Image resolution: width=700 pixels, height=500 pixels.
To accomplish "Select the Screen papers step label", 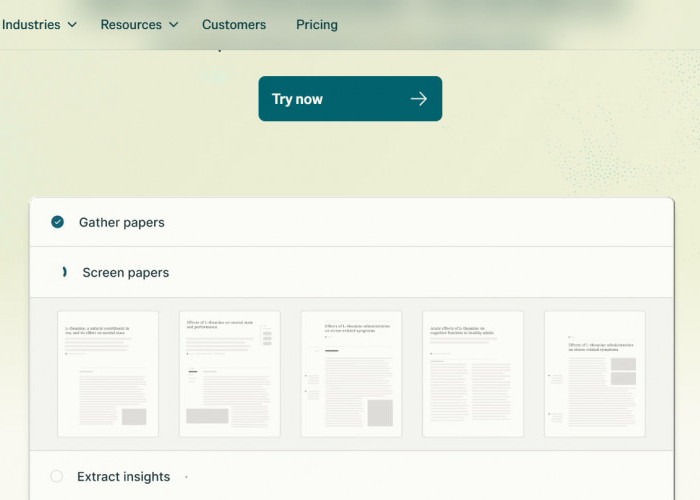I will point(125,272).
